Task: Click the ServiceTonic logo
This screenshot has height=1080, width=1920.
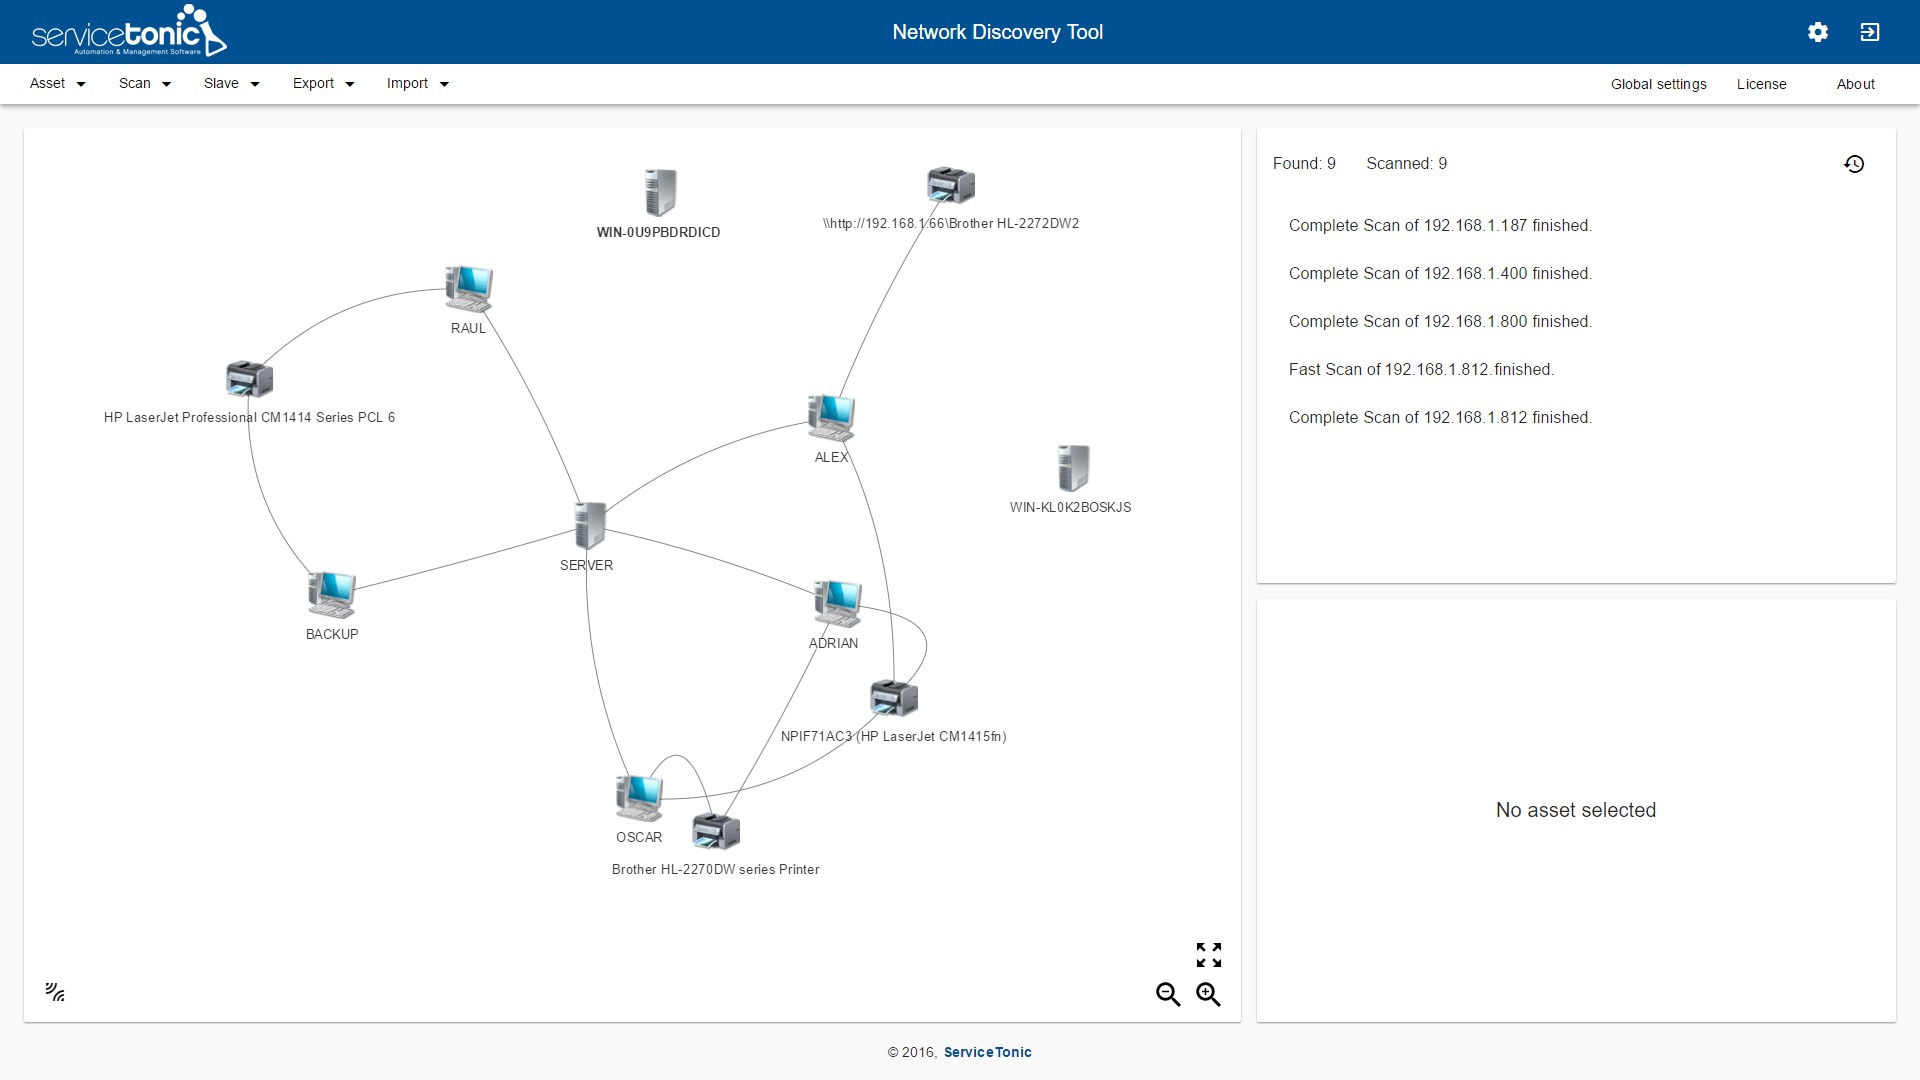Action: 128,30
